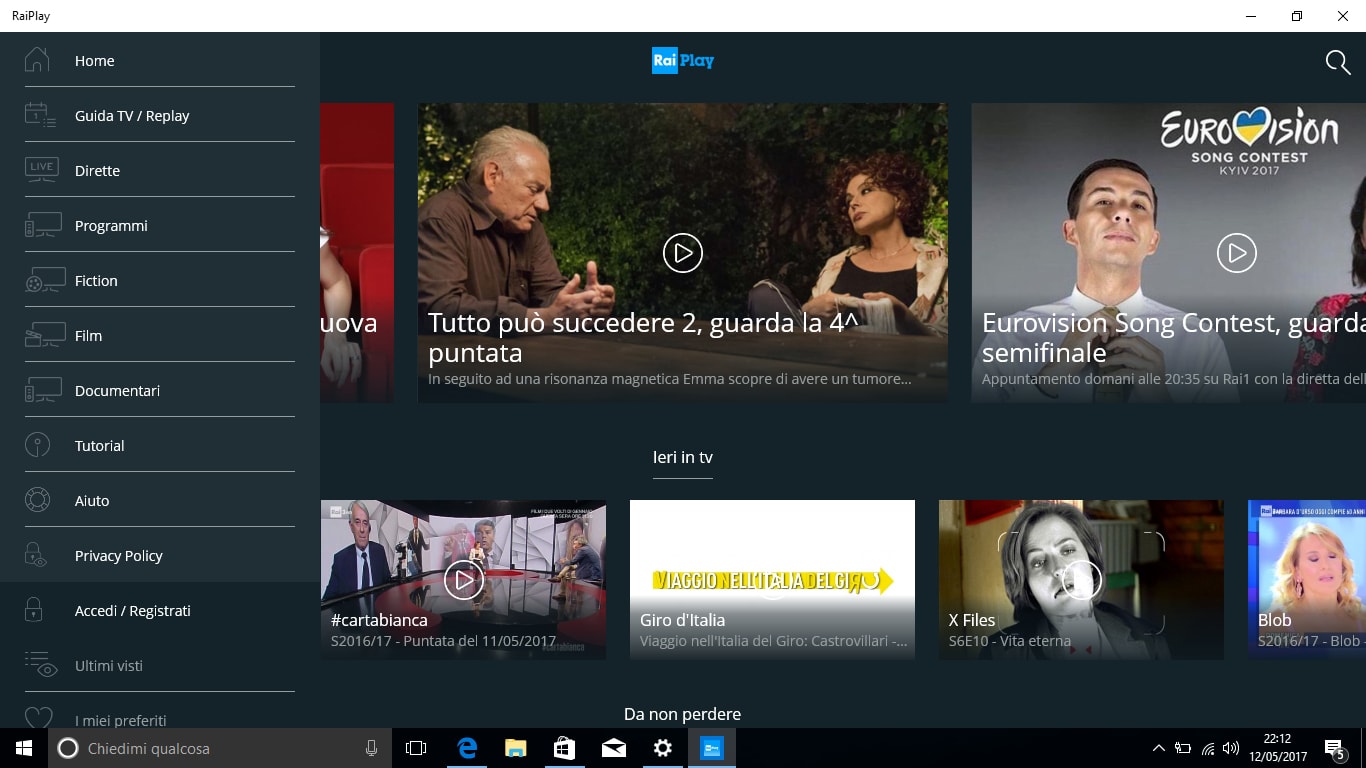
Task: Open volume control in system tray
Action: pos(1231,748)
